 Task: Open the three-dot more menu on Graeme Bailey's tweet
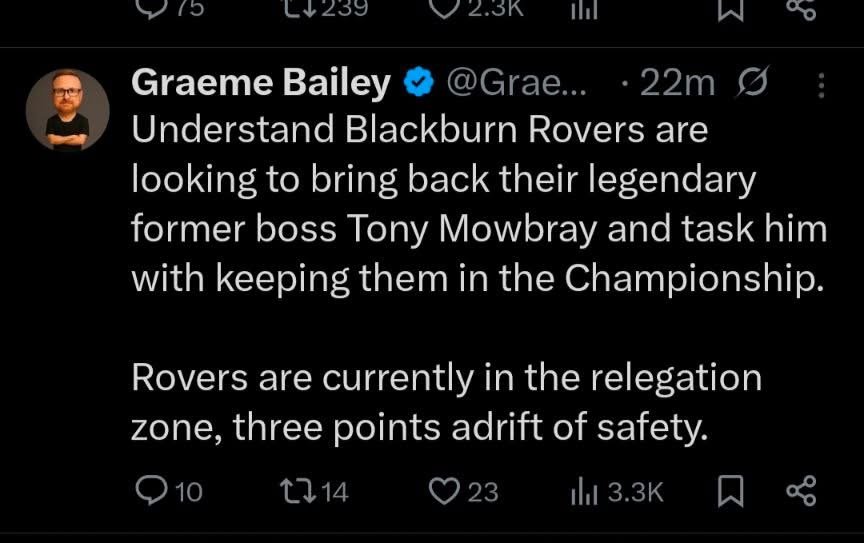[822, 85]
